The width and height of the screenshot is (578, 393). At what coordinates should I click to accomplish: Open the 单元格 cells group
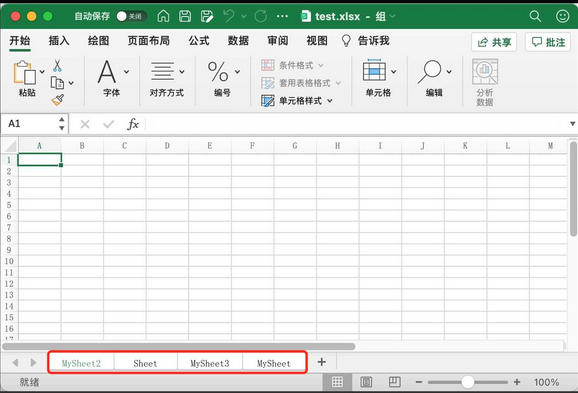(379, 78)
